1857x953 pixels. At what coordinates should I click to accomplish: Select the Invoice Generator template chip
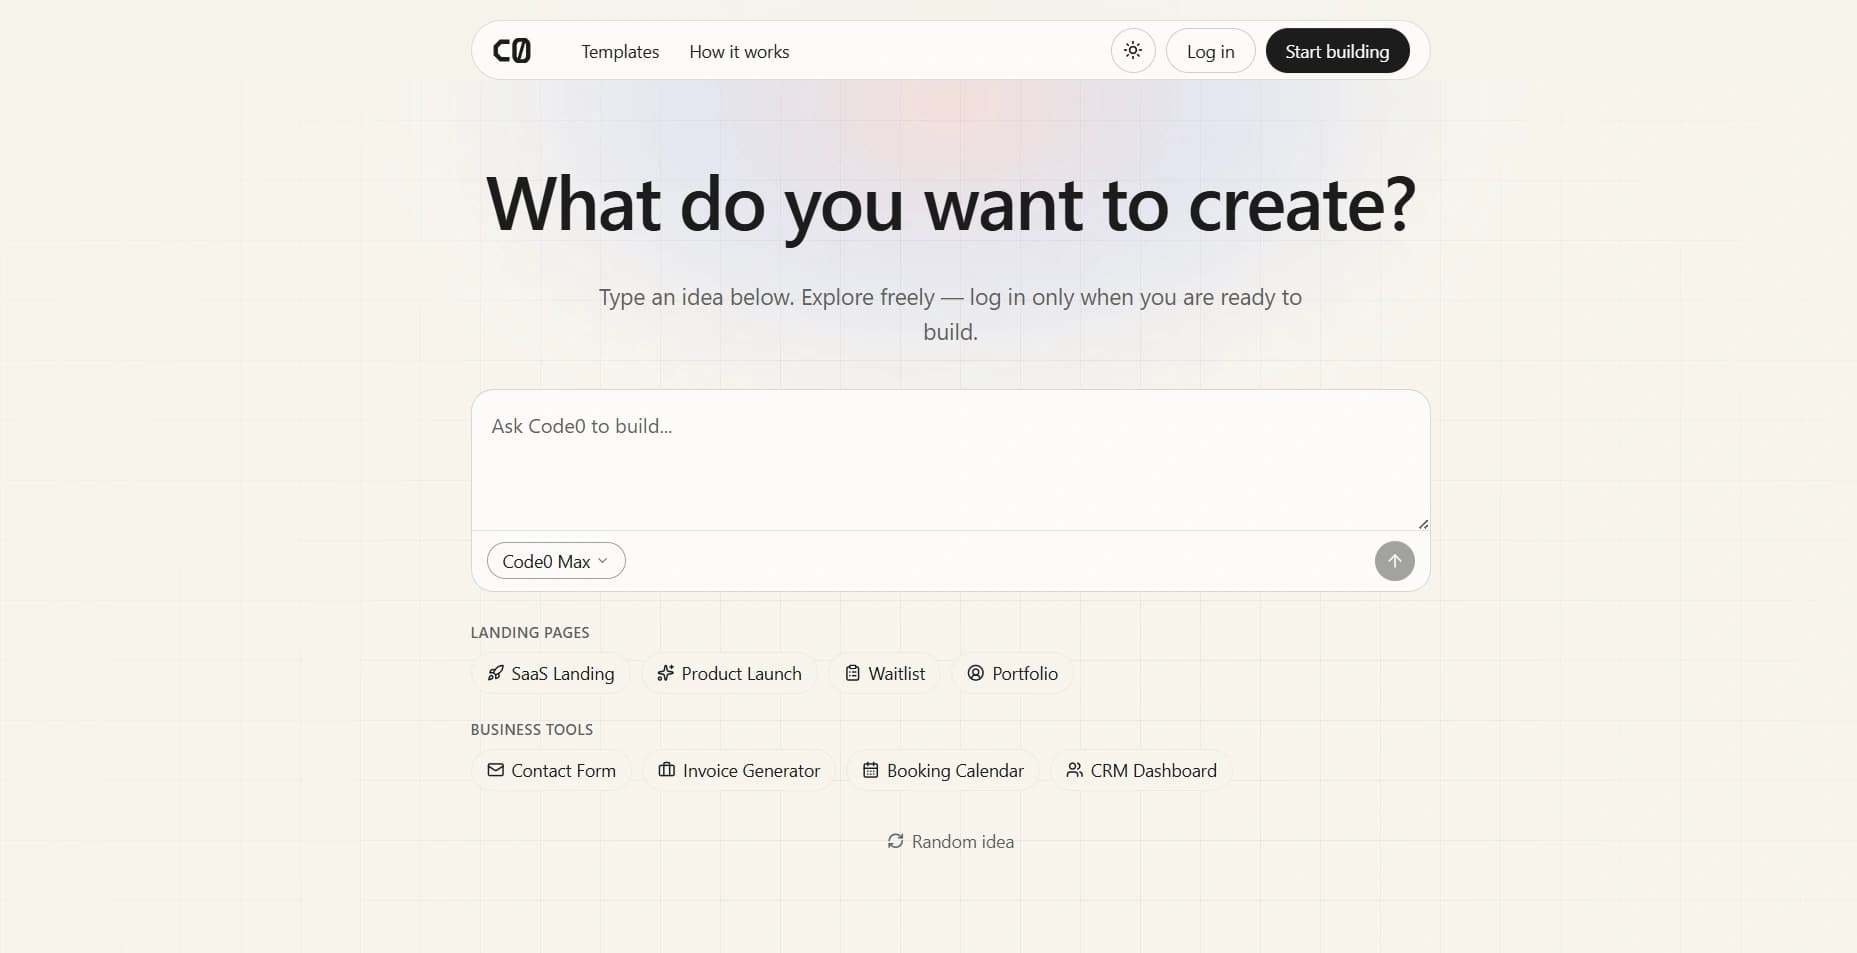point(739,770)
